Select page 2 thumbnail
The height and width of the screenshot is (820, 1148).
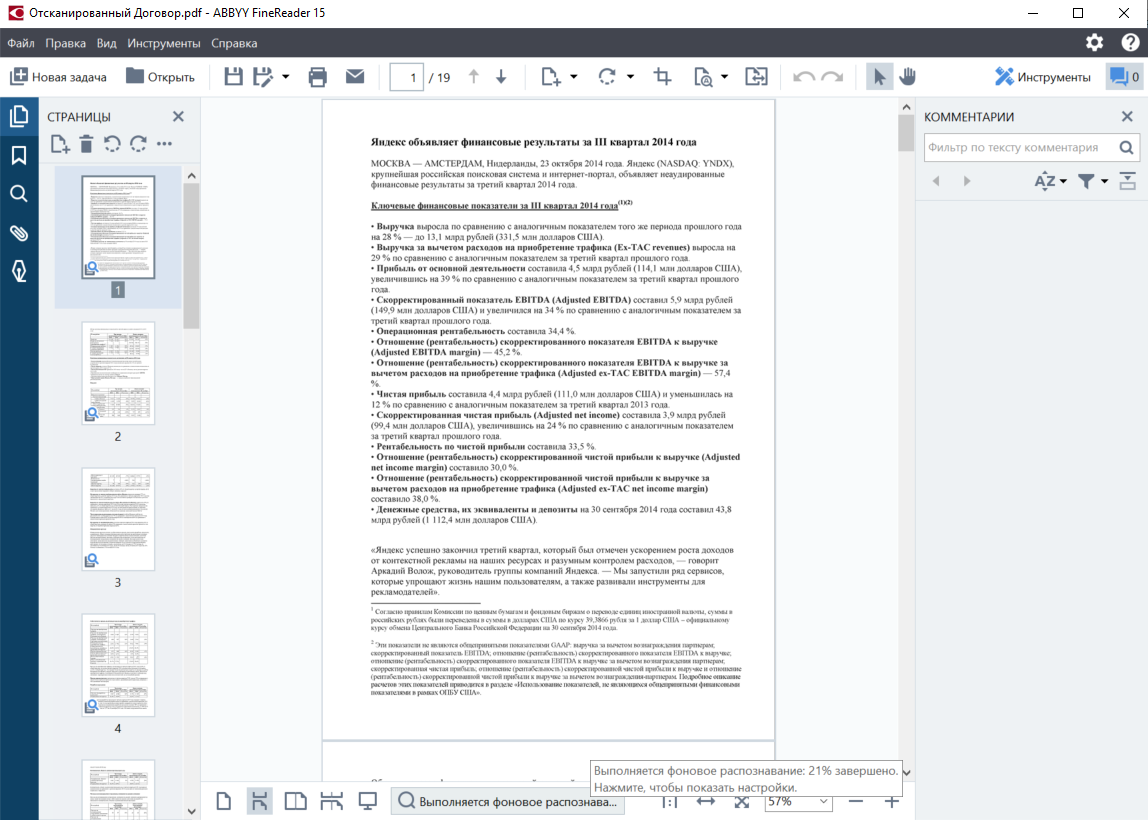point(118,373)
